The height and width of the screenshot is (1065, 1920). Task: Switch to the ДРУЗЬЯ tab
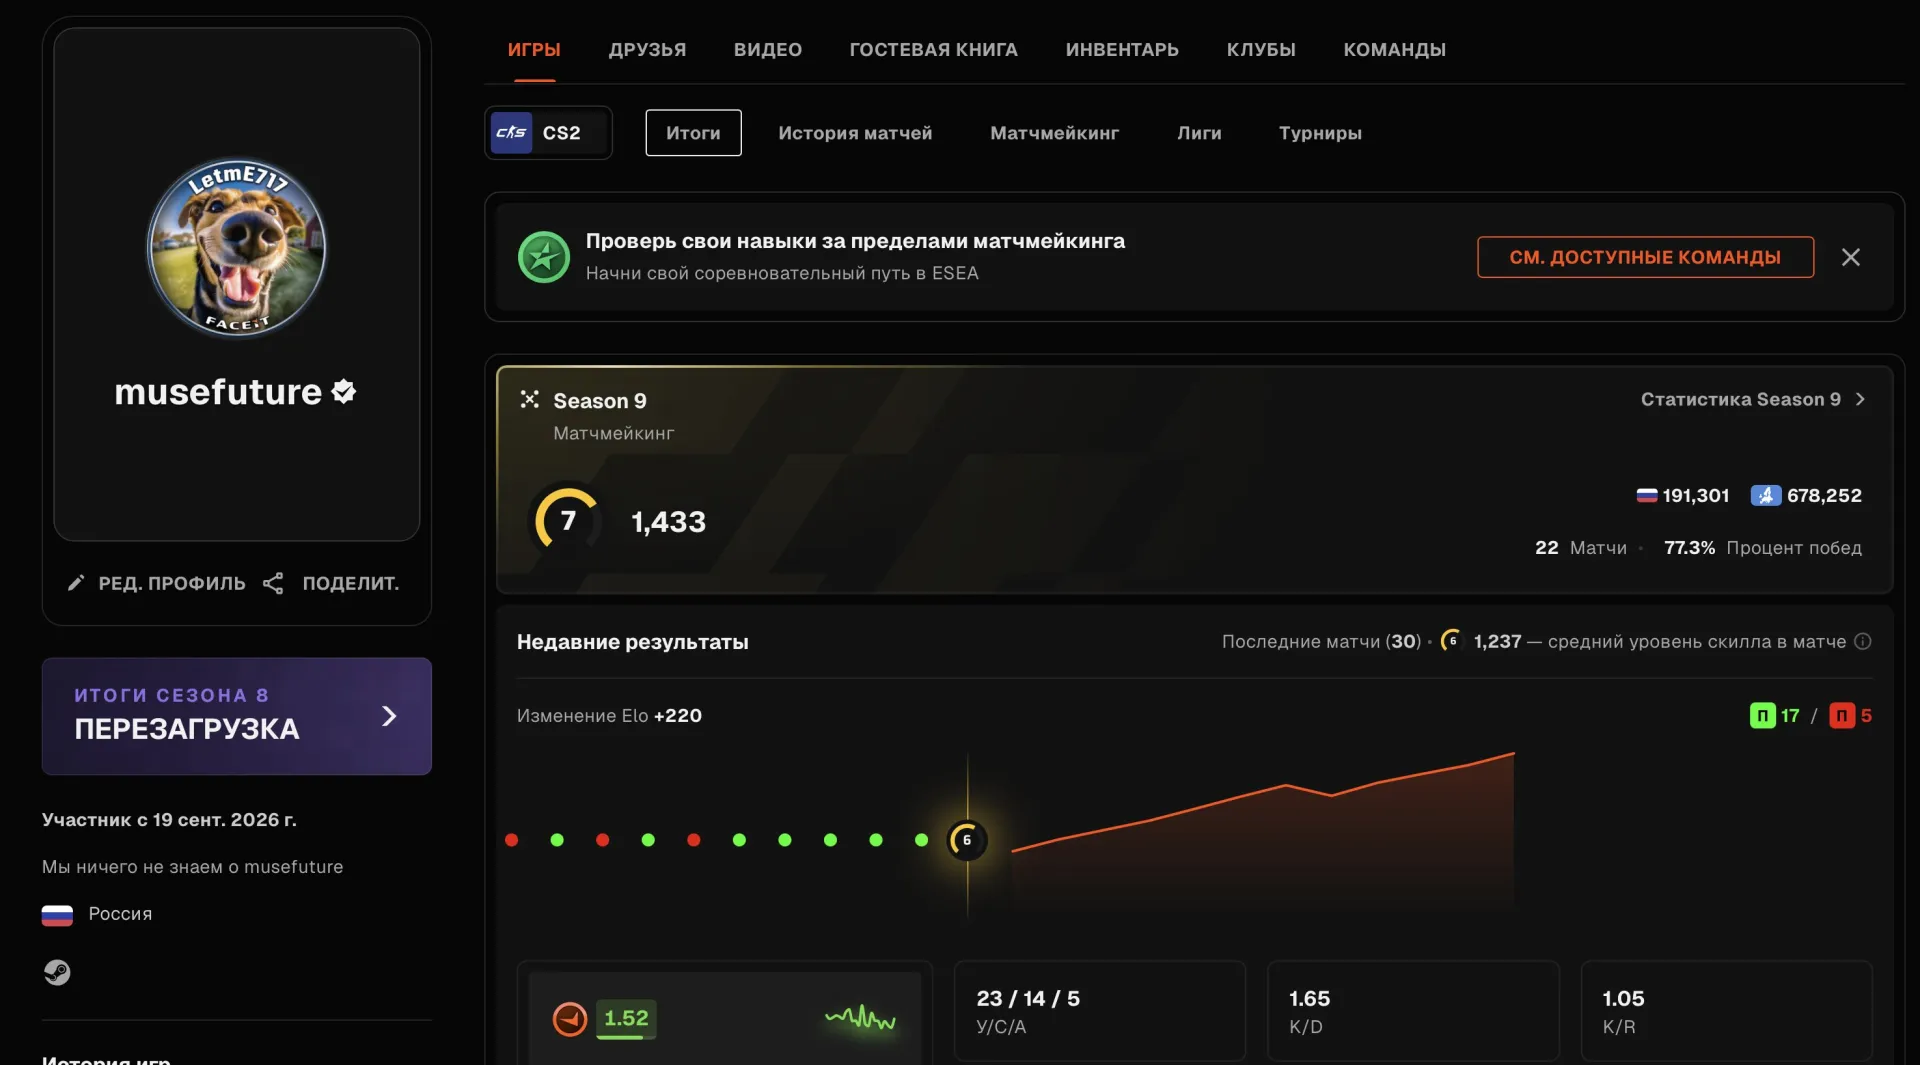(647, 49)
